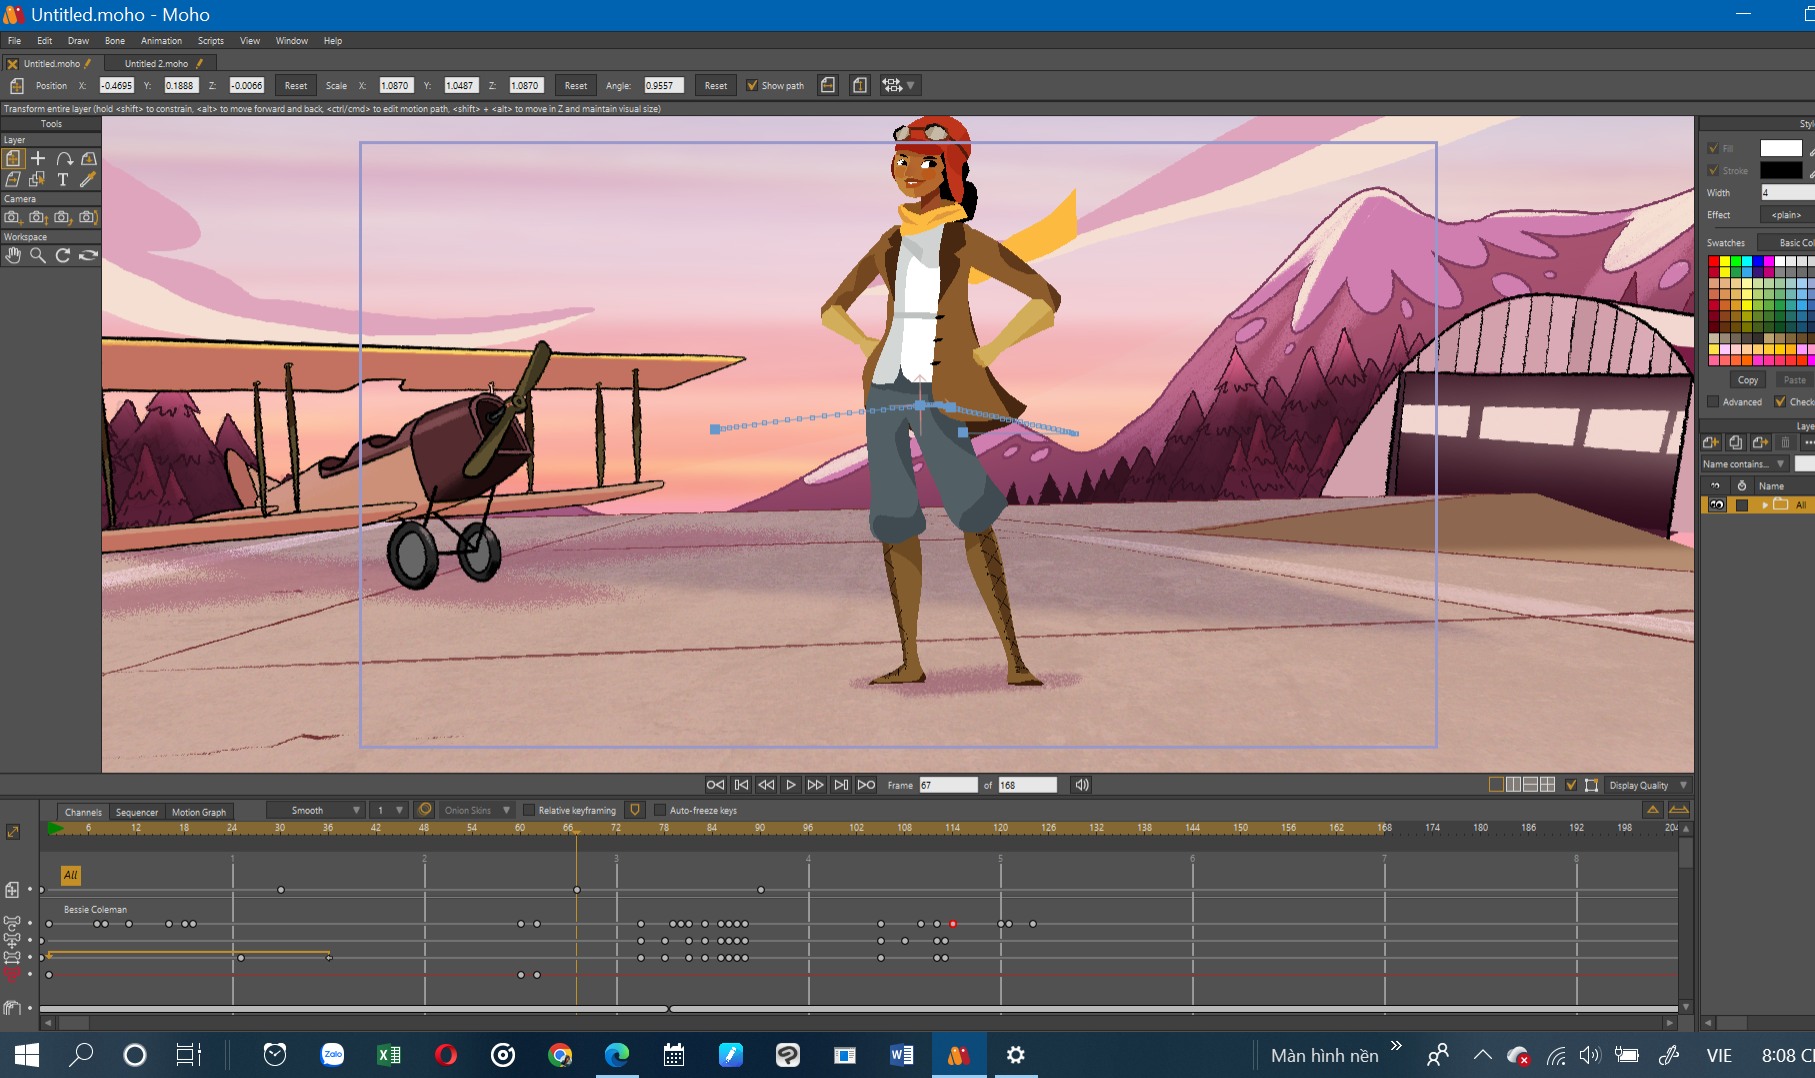Select the Rotate Workspace tool

[63, 255]
